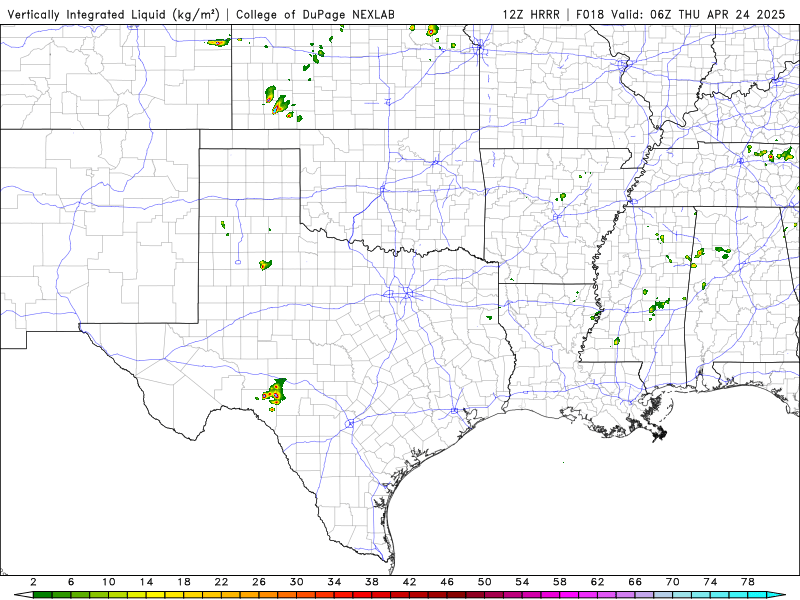Screen dimensions: 800x600
Task: Click the colorbar scale label '38'
Action: pos(372,582)
